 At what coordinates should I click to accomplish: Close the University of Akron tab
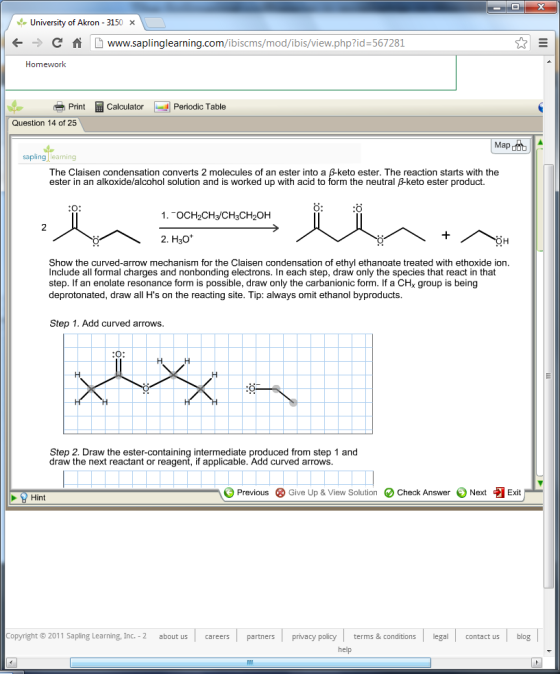click(x=132, y=23)
